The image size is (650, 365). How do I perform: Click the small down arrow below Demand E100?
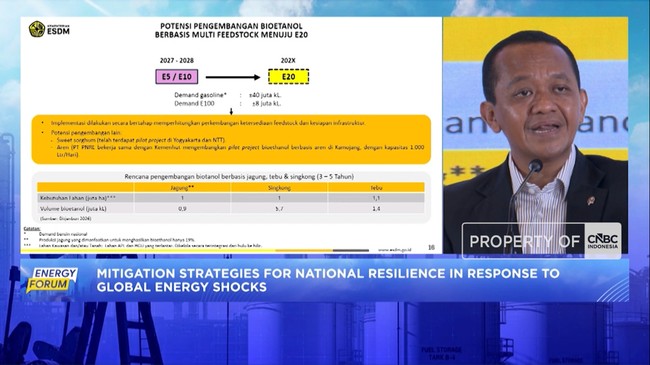pos(231,111)
